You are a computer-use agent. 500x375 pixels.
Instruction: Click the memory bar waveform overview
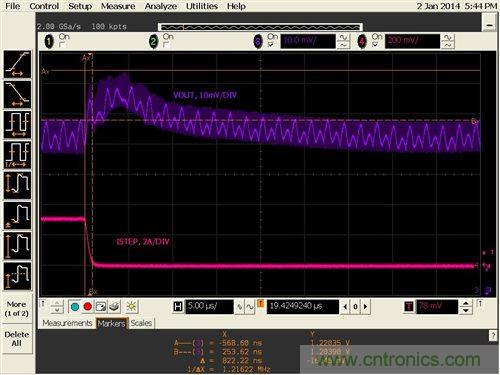point(260,27)
